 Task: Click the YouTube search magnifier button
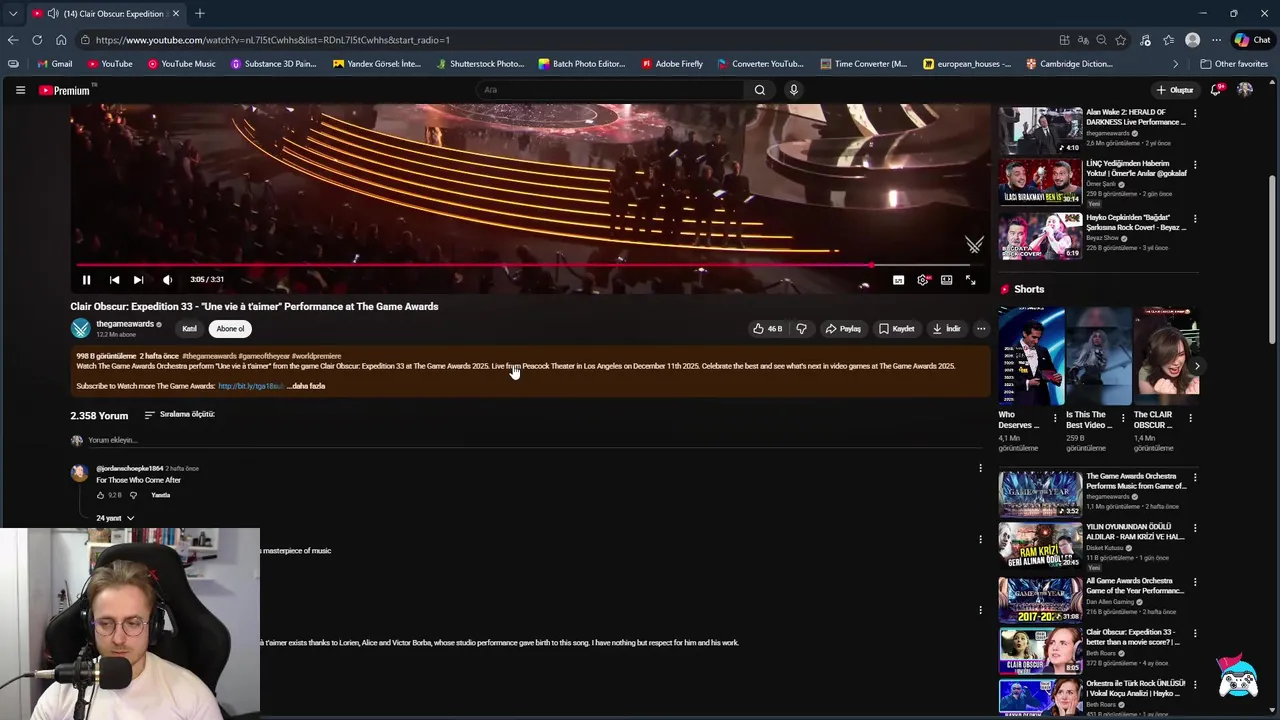[760, 90]
